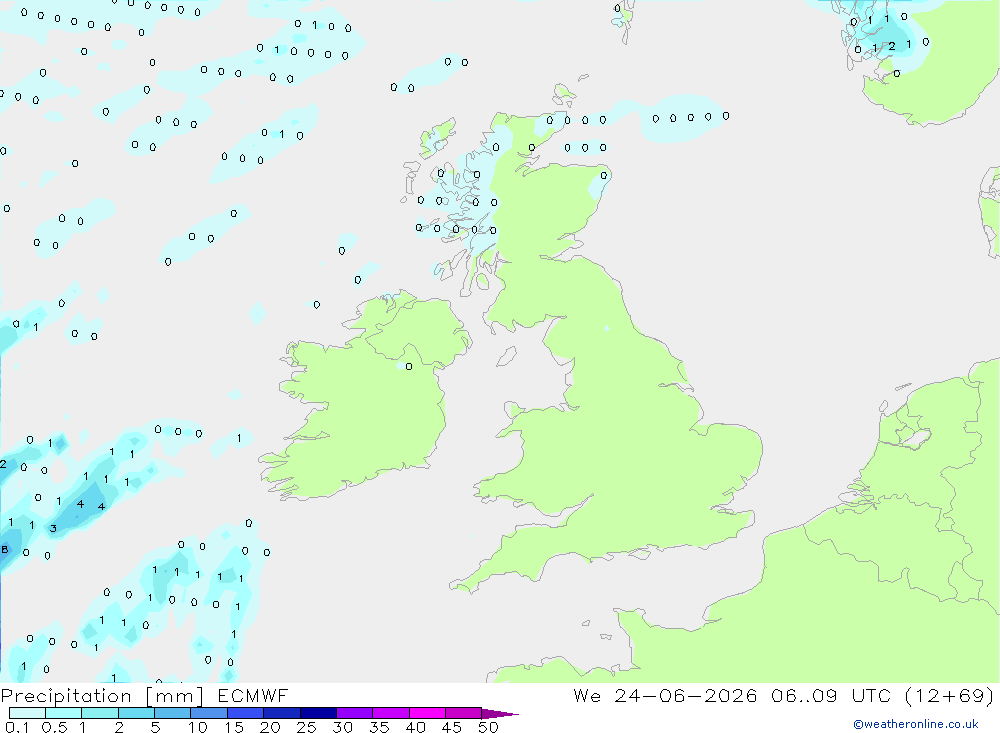Click the "40" legend scale label
The image size is (1000, 733).
(x=415, y=727)
